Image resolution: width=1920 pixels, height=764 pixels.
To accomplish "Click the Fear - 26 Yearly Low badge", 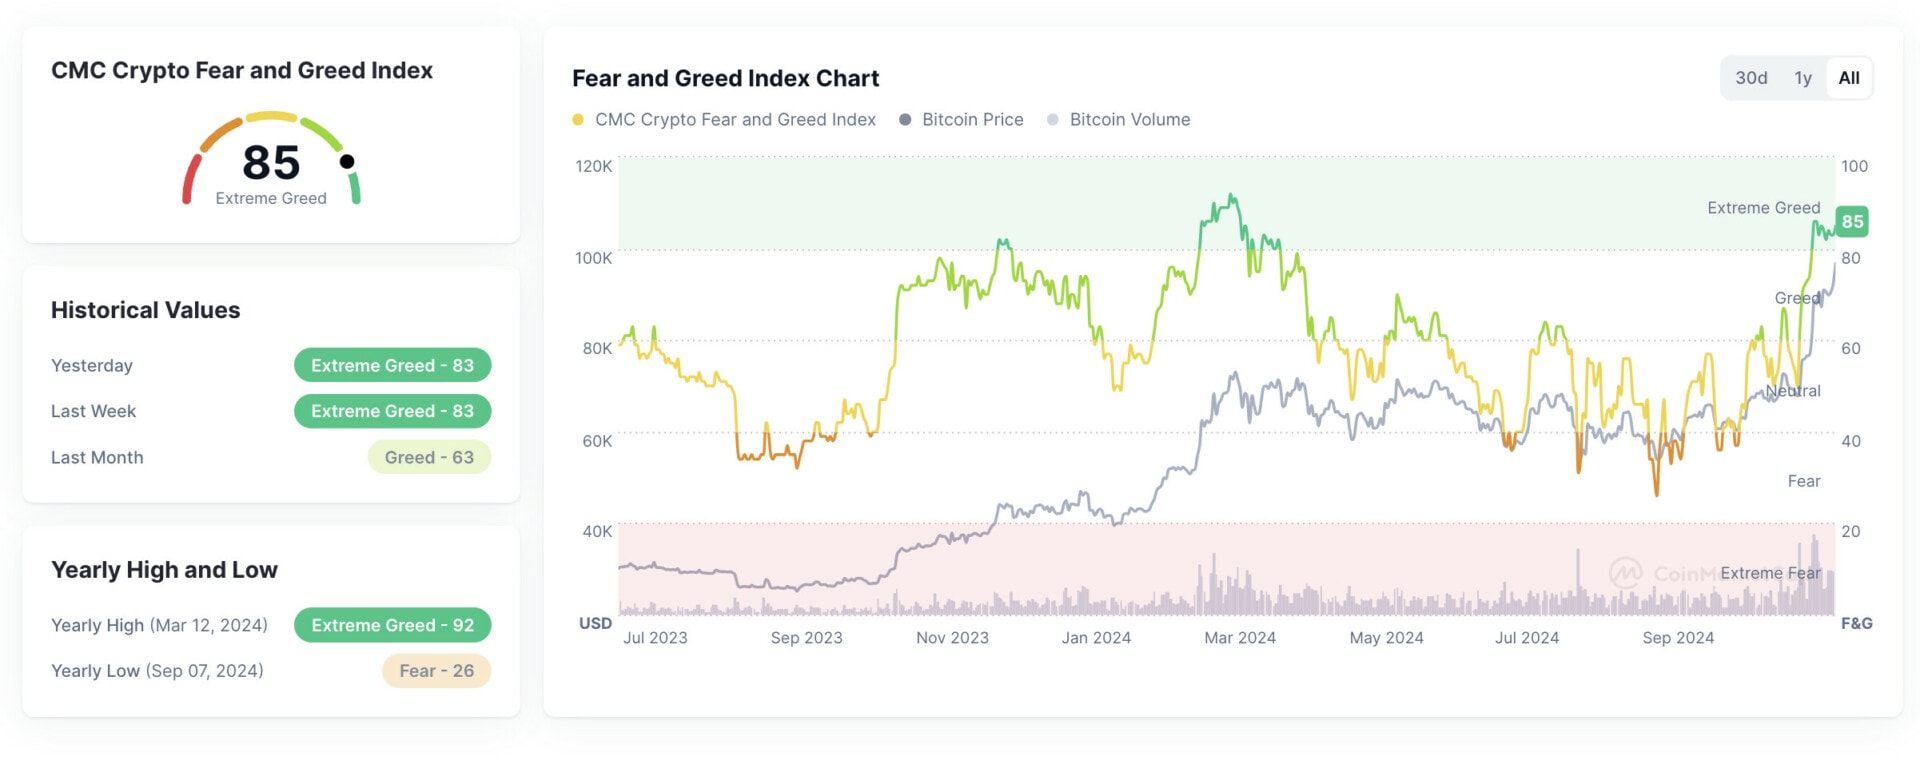I will pos(436,671).
